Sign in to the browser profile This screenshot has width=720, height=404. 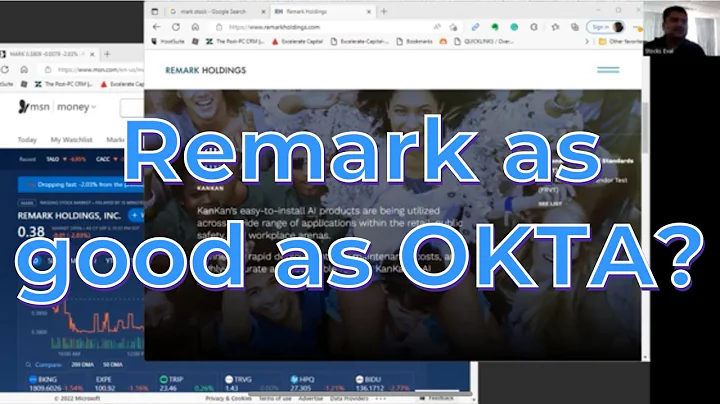coord(607,27)
